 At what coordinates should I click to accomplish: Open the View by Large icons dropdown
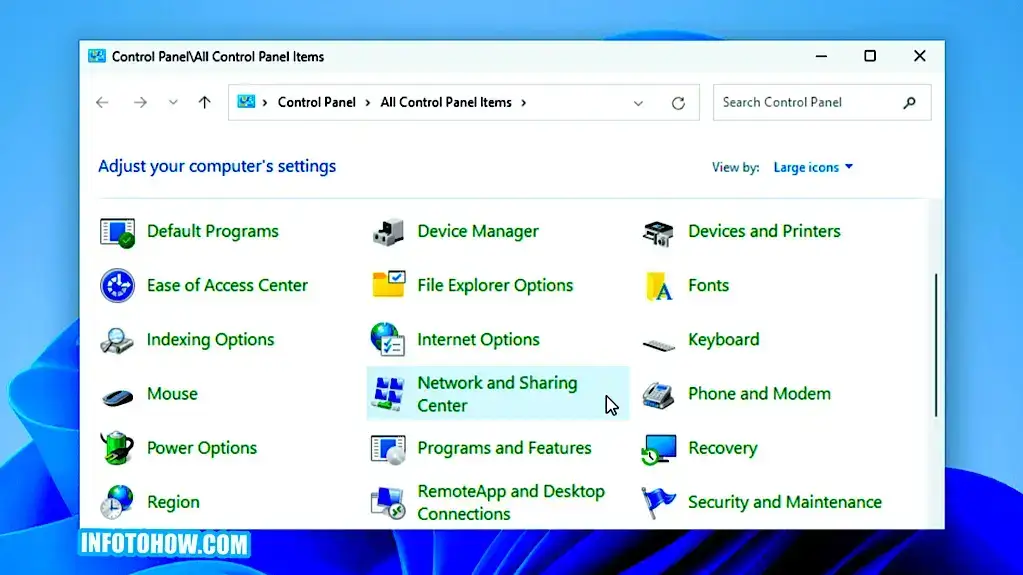pos(813,167)
